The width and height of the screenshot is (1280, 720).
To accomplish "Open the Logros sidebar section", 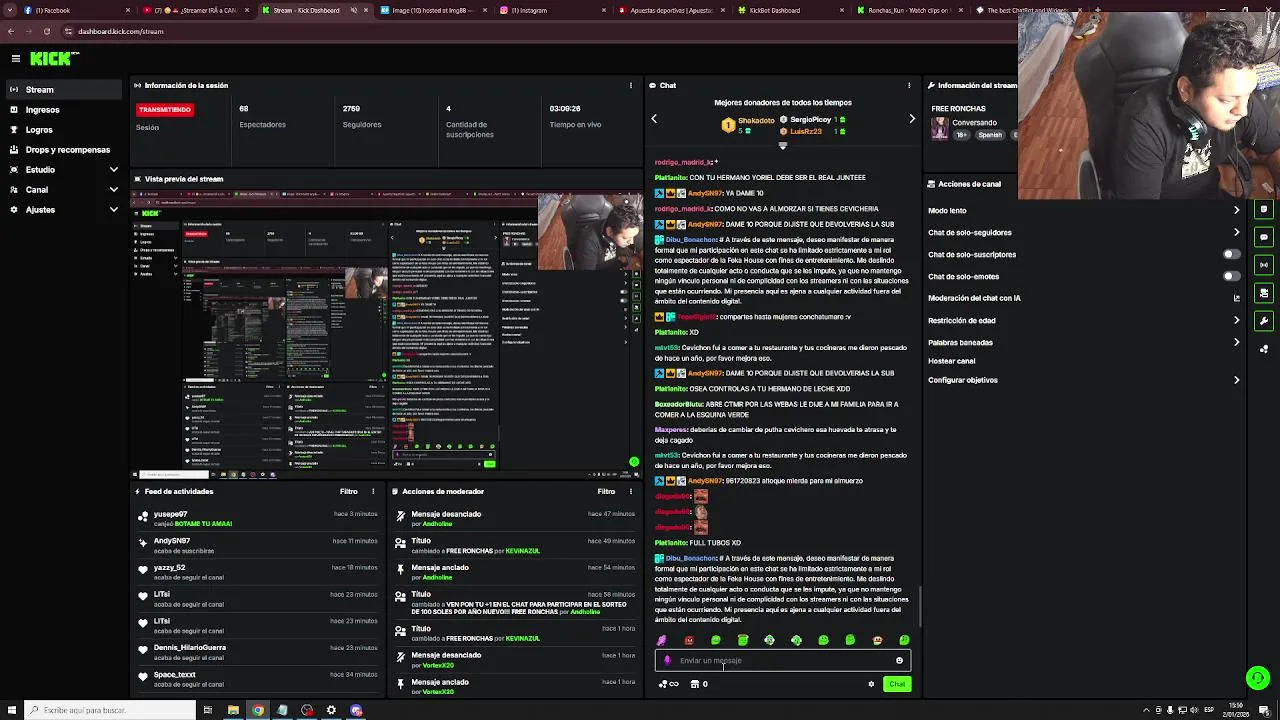I will 64,130.
